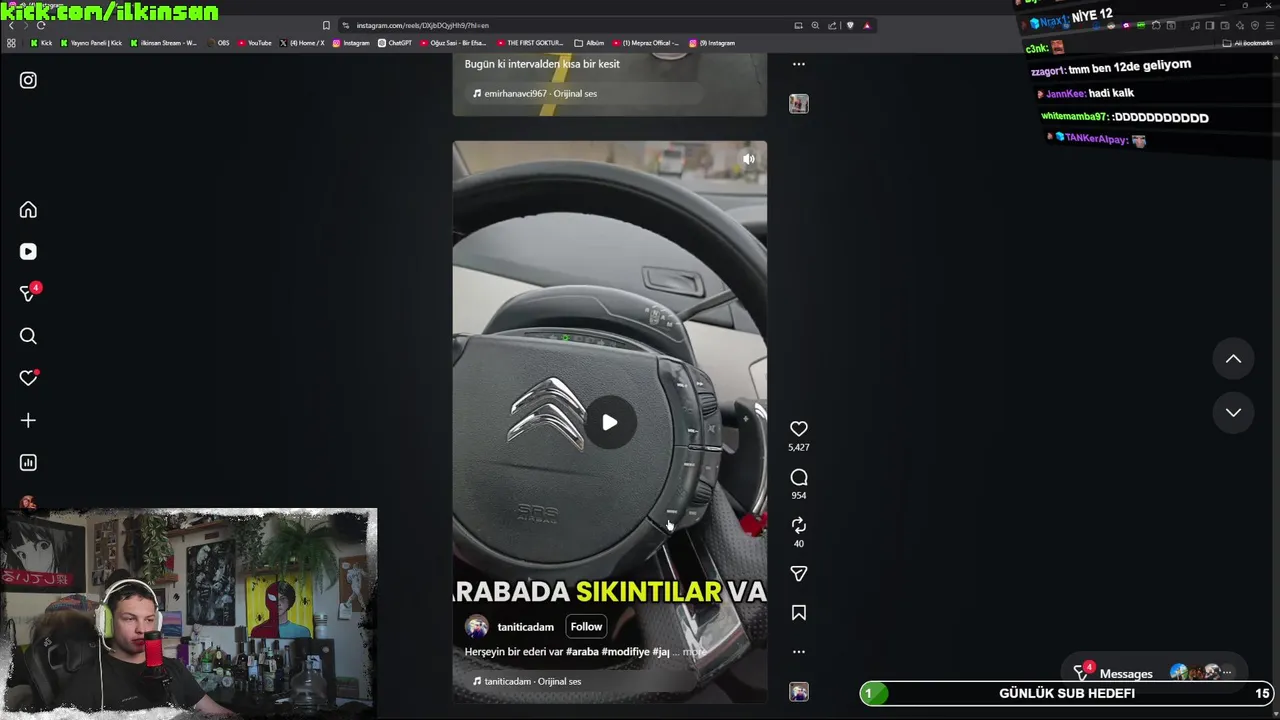The width and height of the screenshot is (1280, 720).
Task: Open taniticadam profile avatar
Action: (x=477, y=627)
